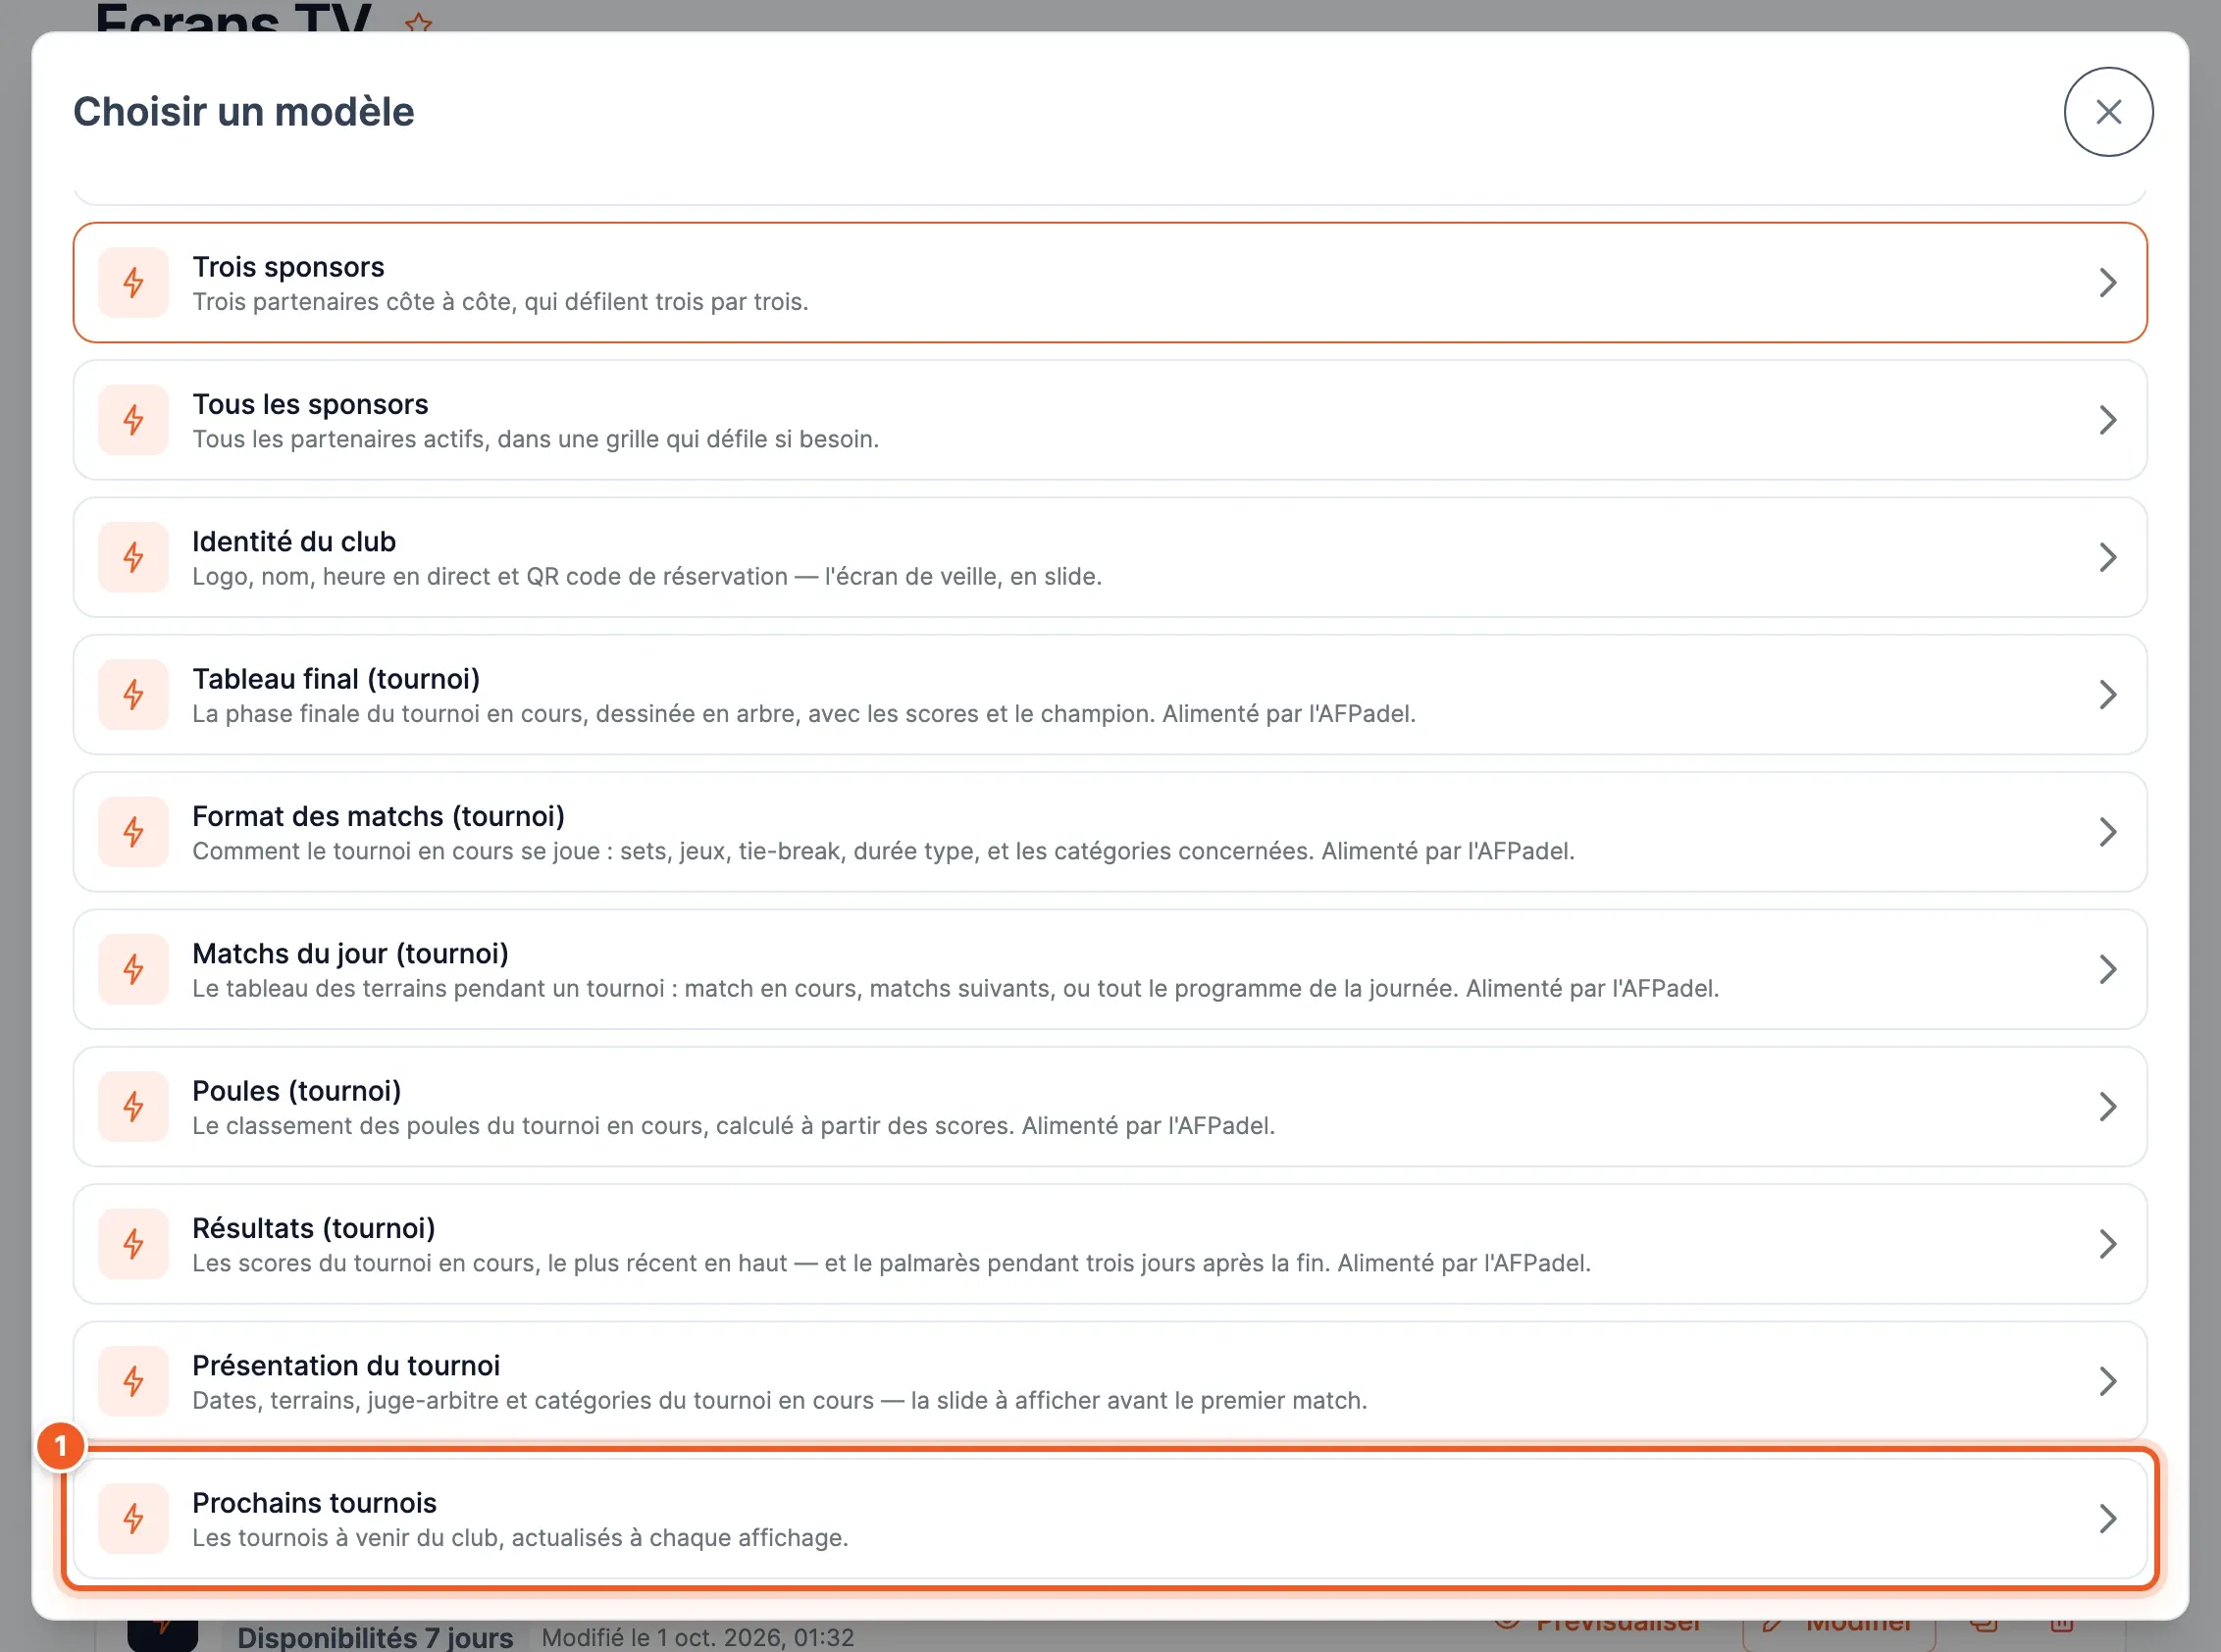The height and width of the screenshot is (1652, 2221).
Task: Click the lightning icon beside Tableau final (tournoi)
Action: [x=133, y=695]
